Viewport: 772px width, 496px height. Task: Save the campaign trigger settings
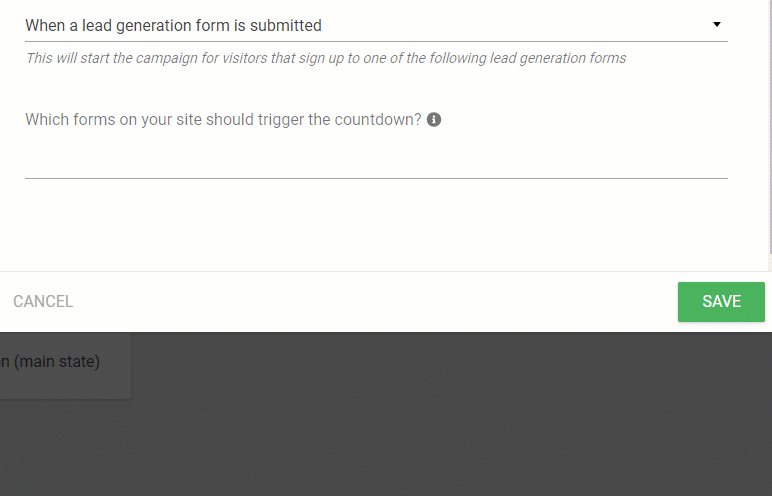[x=721, y=301]
